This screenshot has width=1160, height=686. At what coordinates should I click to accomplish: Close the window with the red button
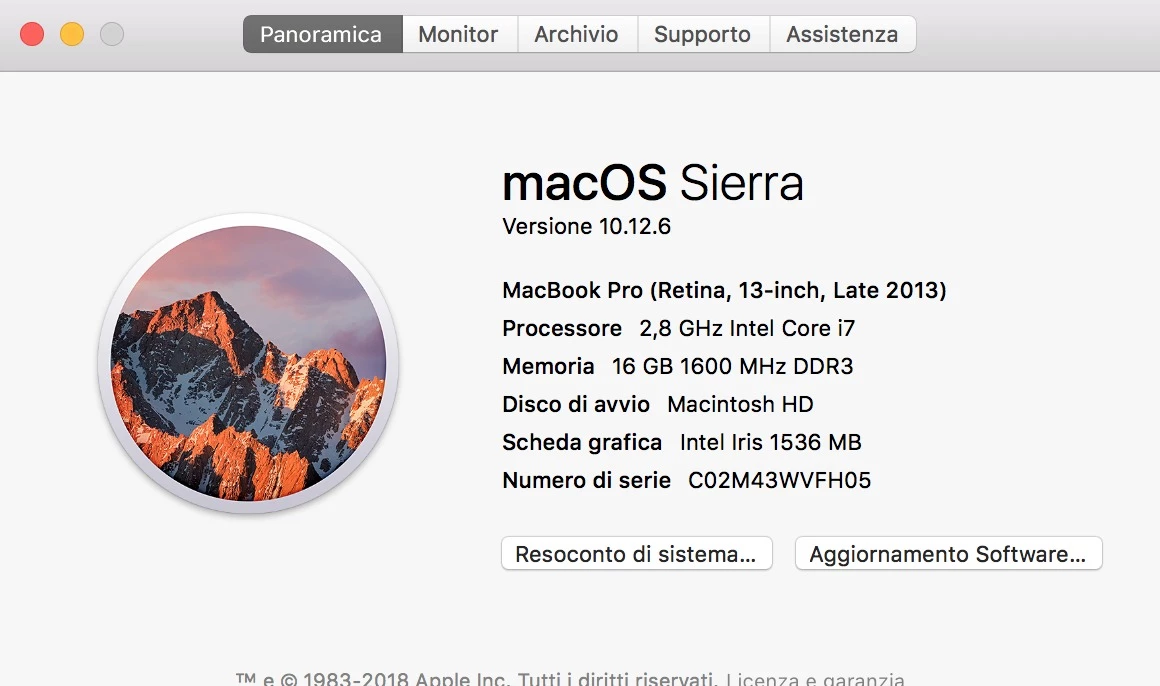click(x=32, y=34)
